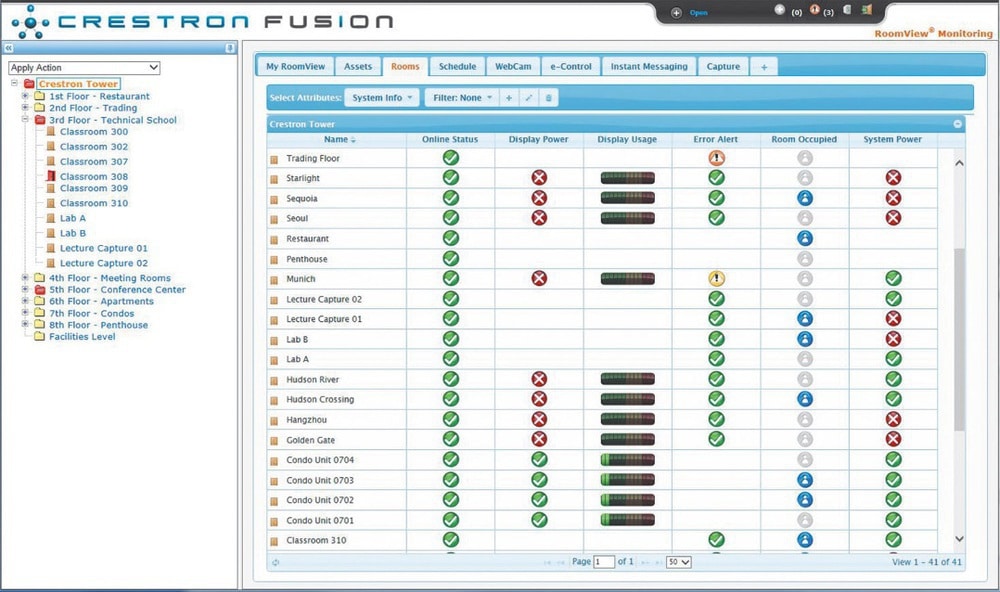The height and width of the screenshot is (592, 1000).
Task: Click the Room Occupied icon for Condo Unit 0703
Action: (x=805, y=480)
